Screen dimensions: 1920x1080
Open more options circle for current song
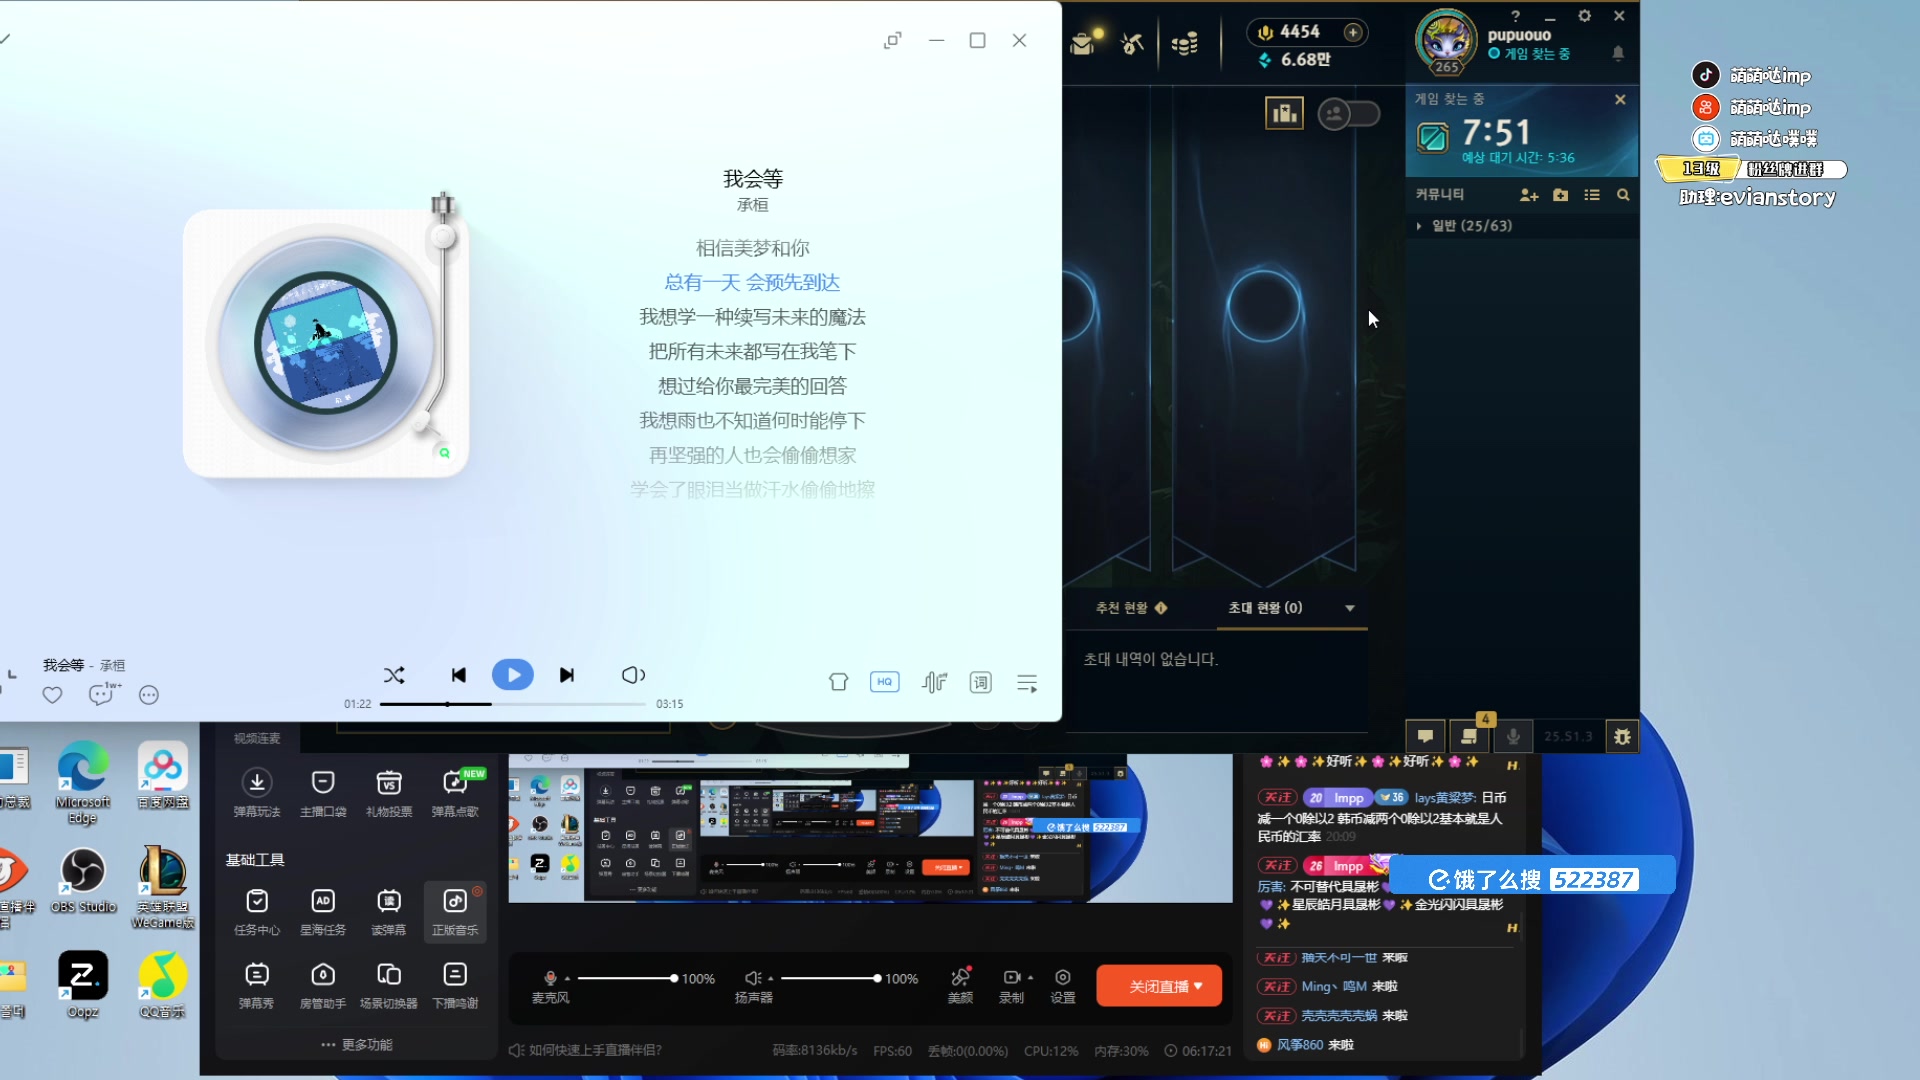(x=149, y=695)
